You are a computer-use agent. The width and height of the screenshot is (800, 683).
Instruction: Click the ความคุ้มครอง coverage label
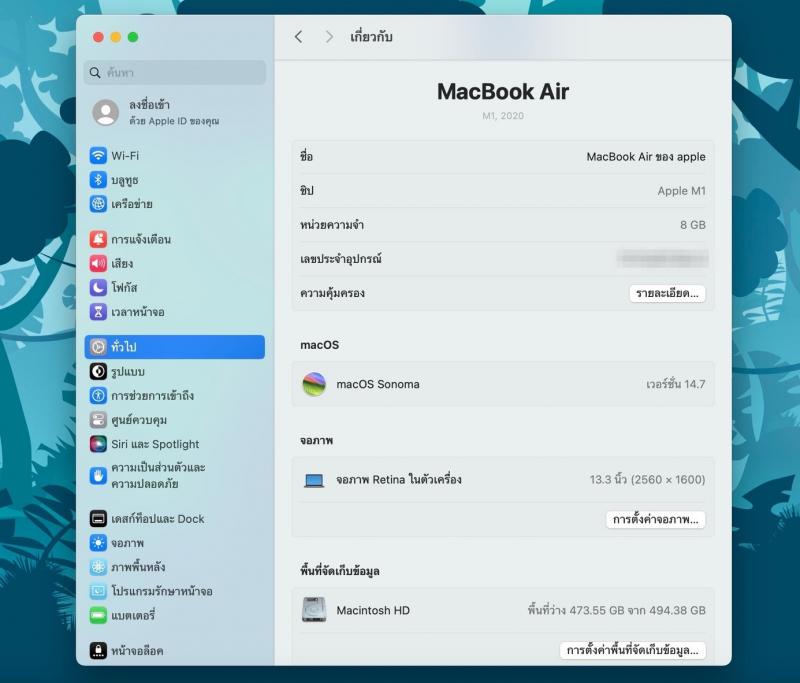coord(332,293)
